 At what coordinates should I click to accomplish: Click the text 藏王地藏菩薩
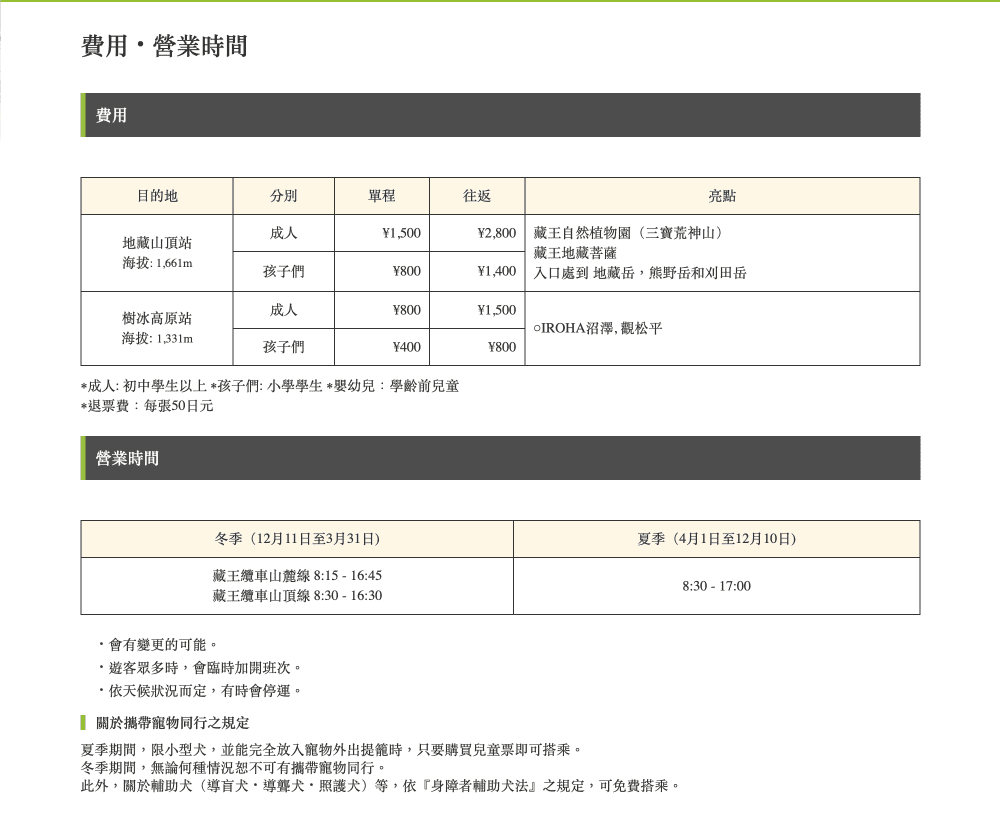(x=575, y=253)
